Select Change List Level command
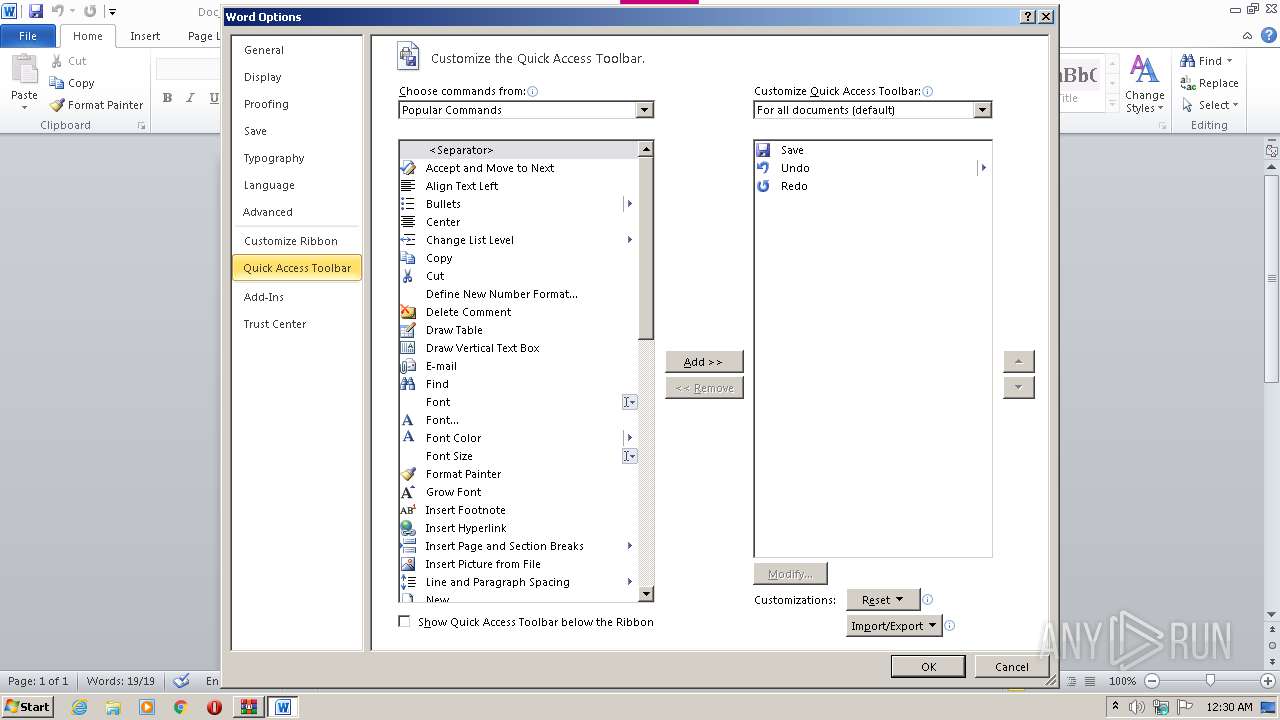 click(518, 240)
